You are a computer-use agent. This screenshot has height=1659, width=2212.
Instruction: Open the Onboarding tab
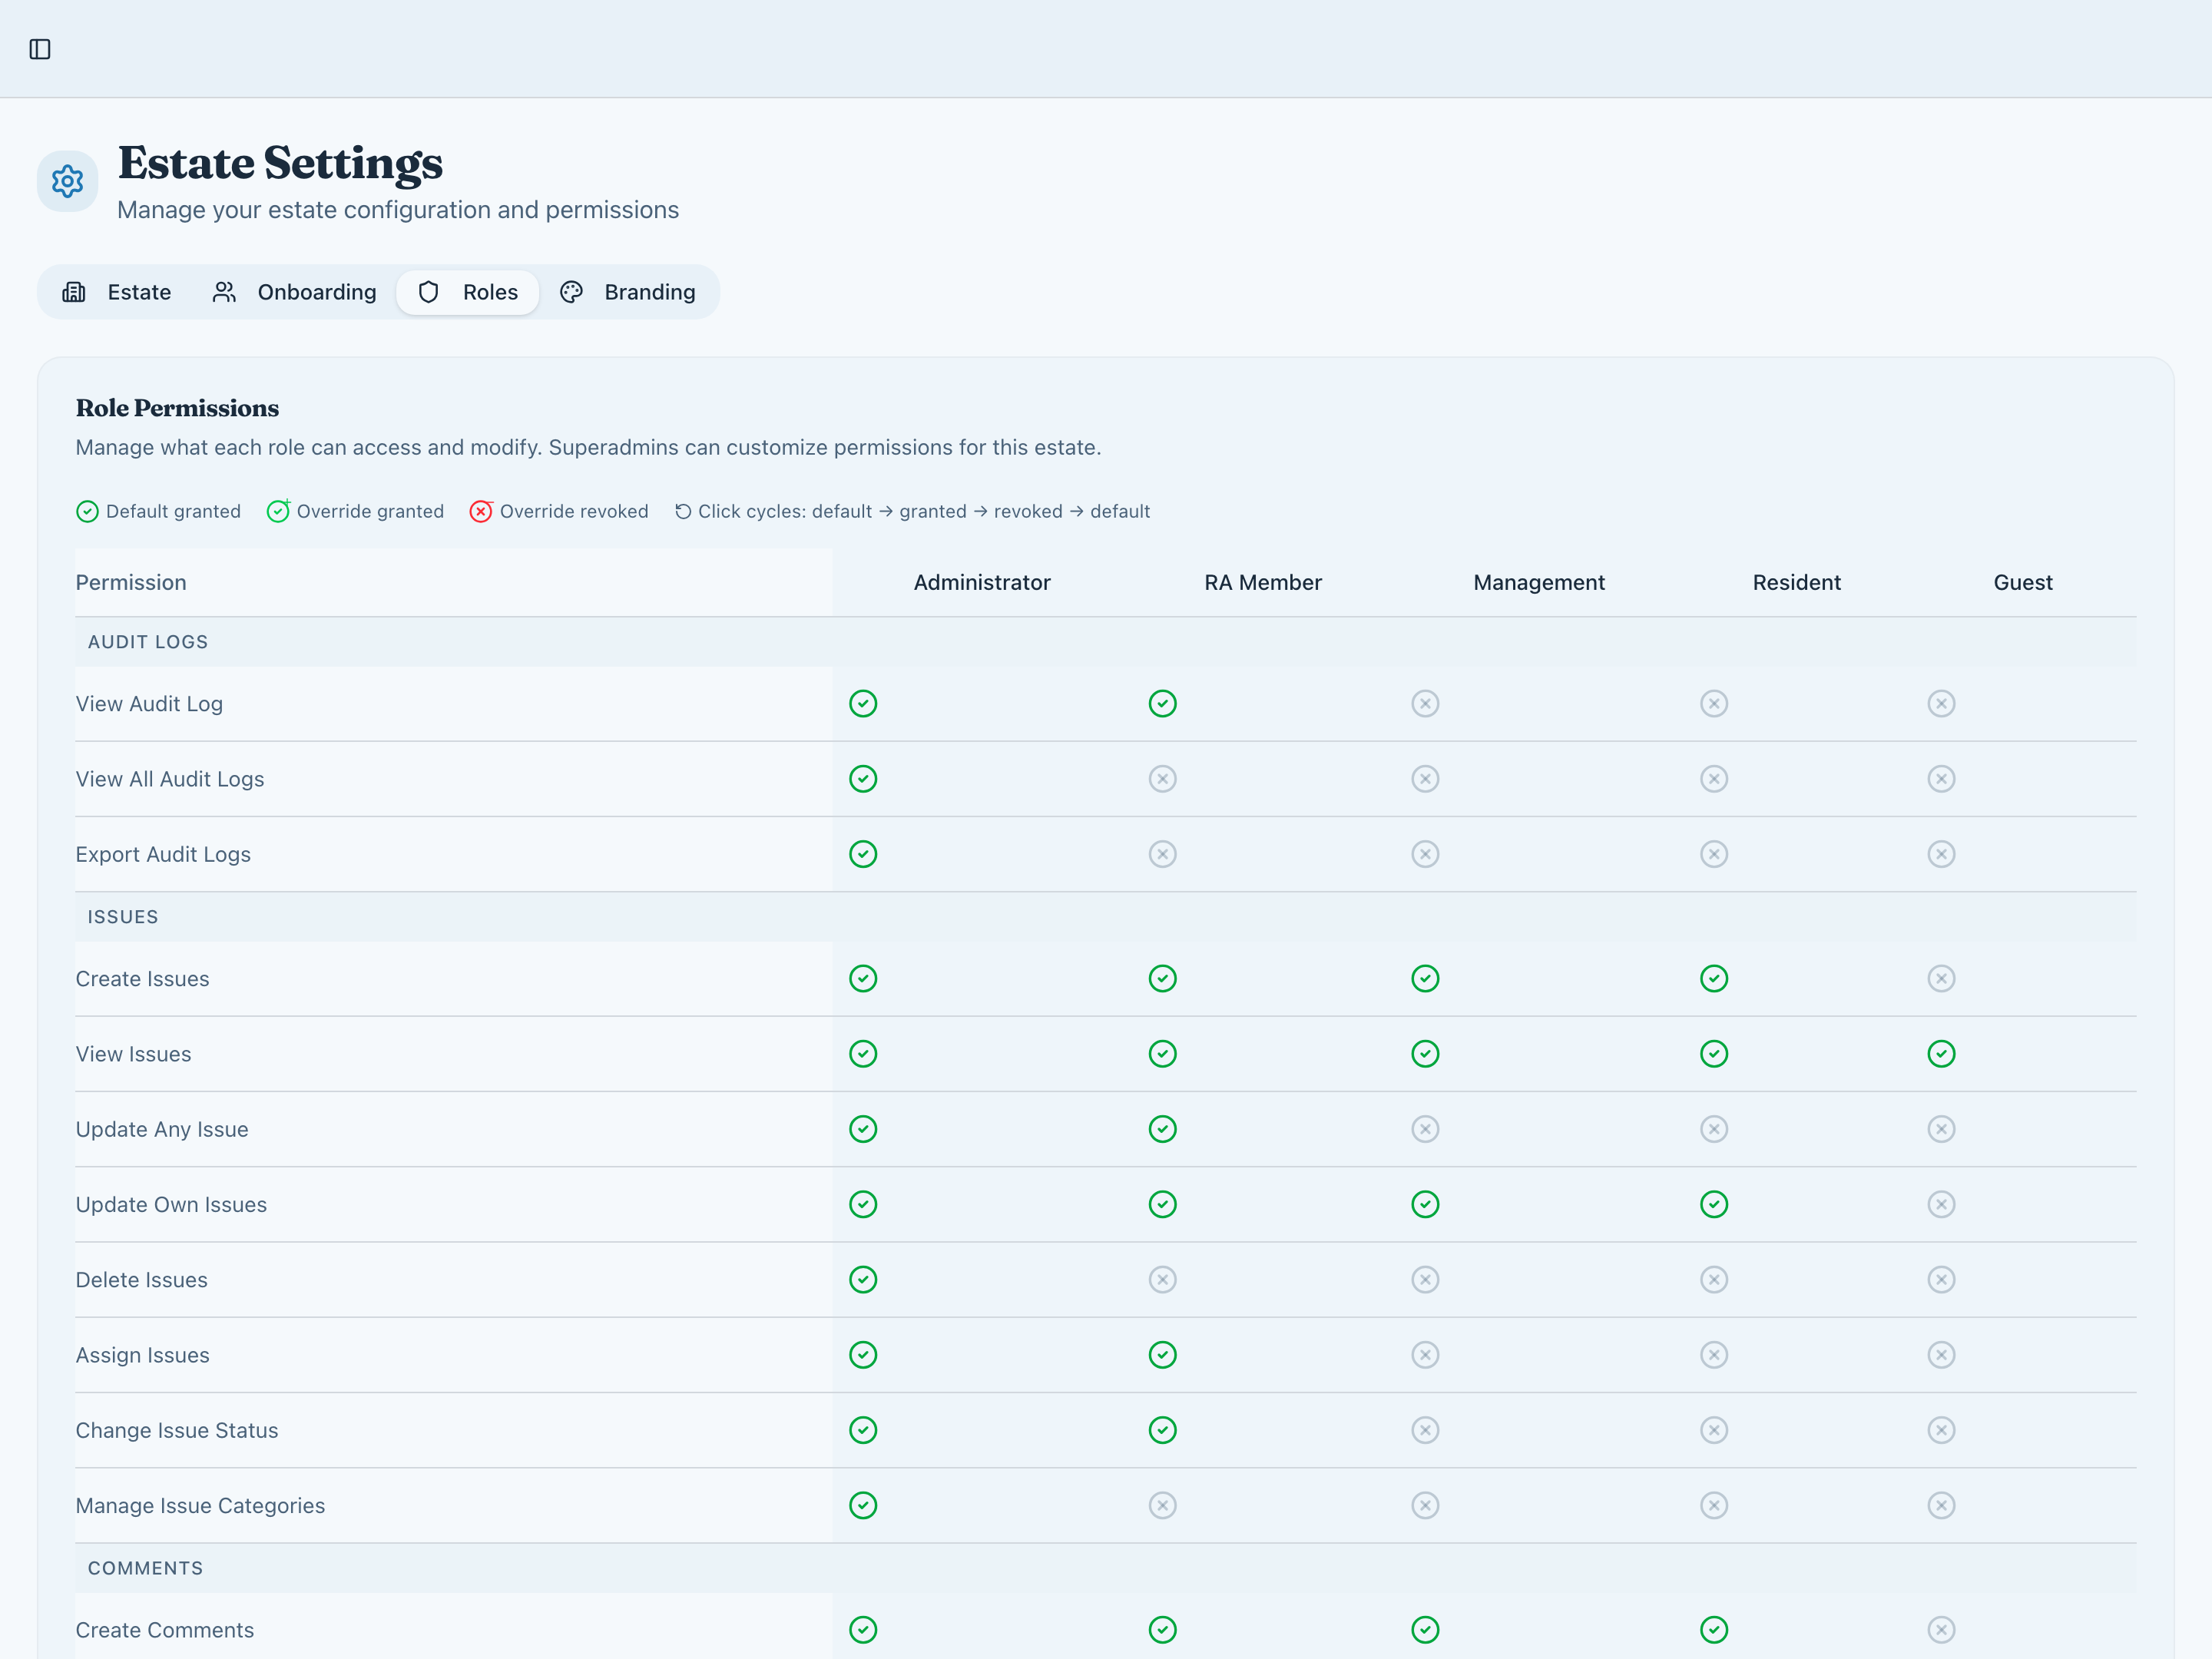coord(316,292)
